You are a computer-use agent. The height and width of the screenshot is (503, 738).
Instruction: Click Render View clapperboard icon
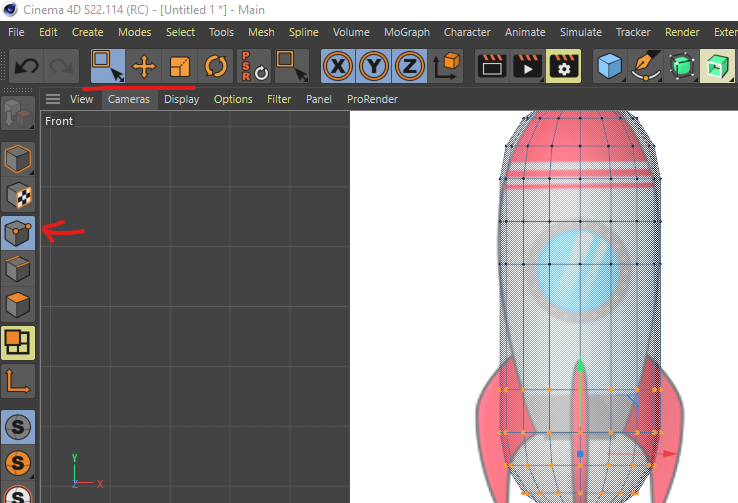pos(492,66)
